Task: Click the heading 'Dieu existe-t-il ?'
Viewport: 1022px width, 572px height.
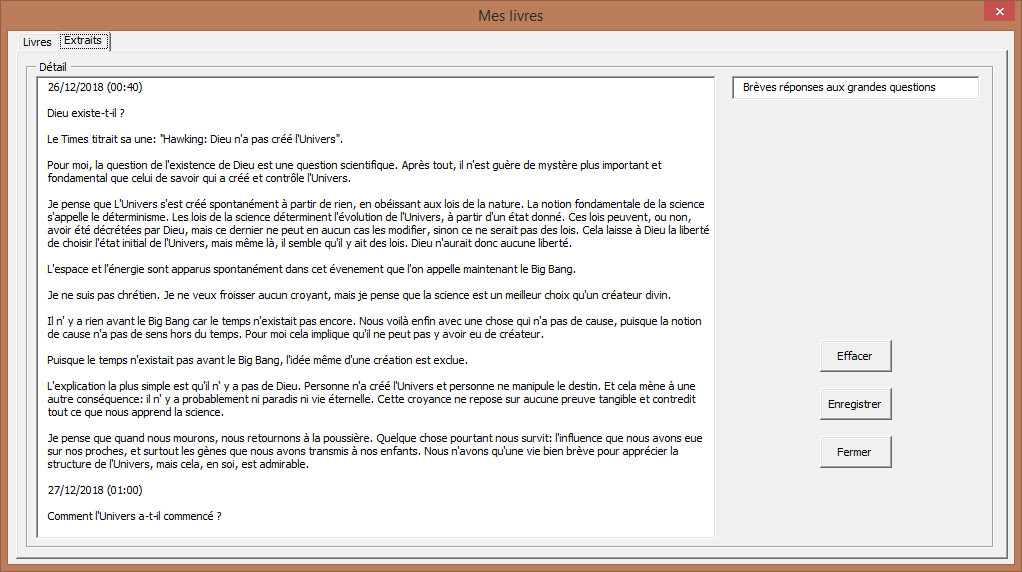Action: coord(86,113)
